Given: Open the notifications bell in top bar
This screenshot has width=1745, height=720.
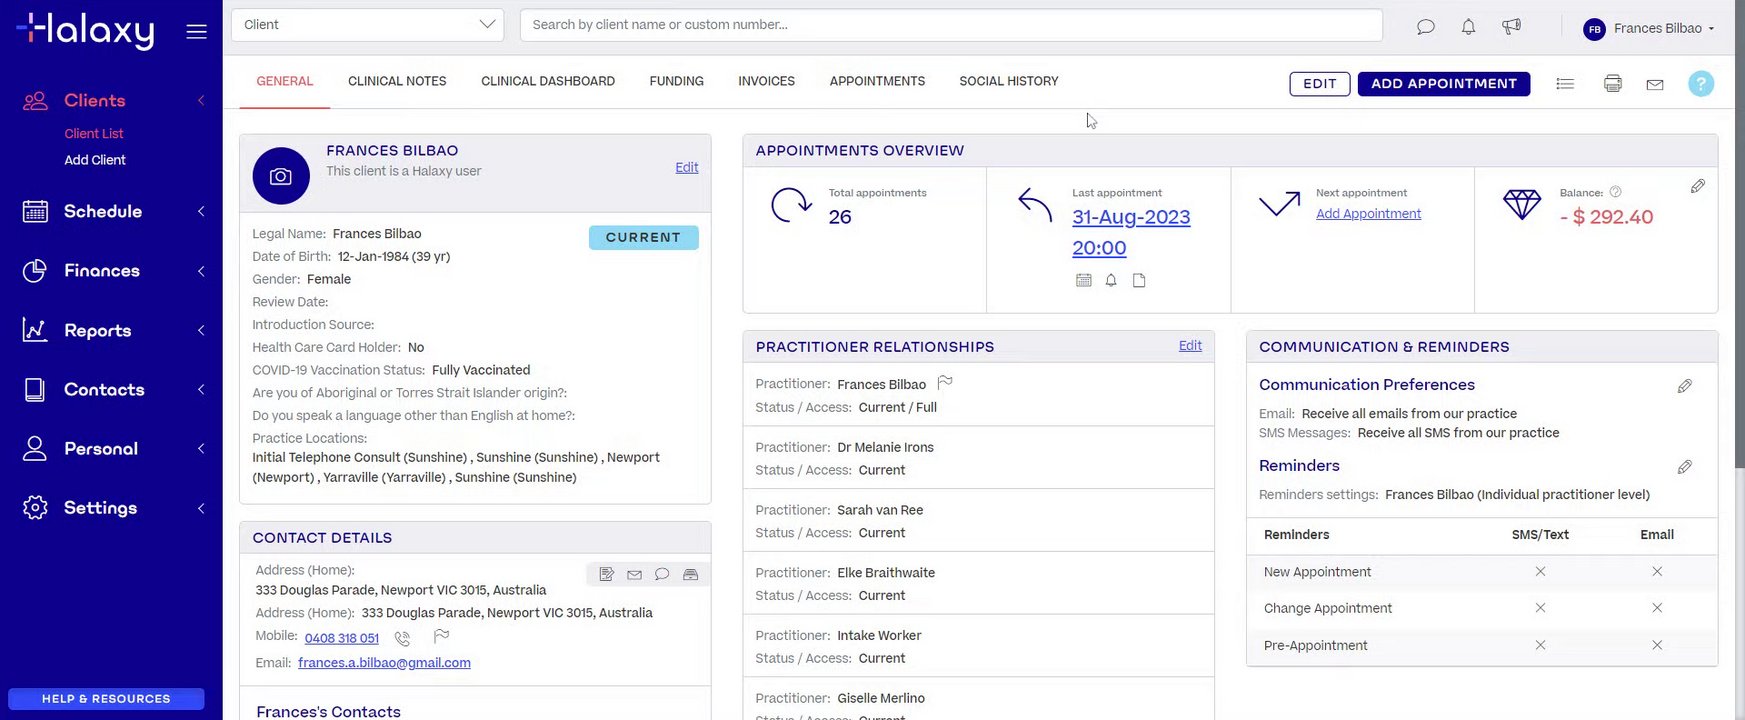Looking at the screenshot, I should [1468, 27].
